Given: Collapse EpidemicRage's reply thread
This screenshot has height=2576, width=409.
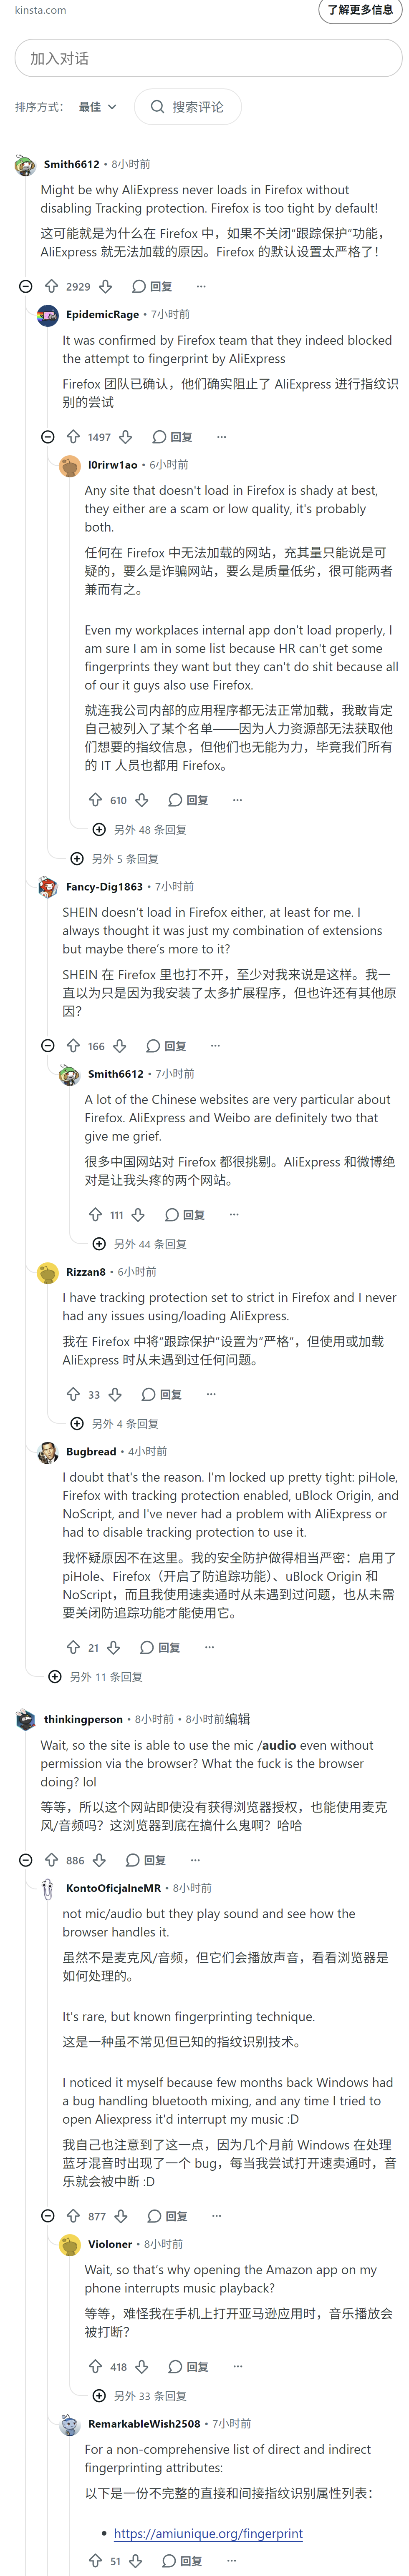Looking at the screenshot, I should (x=48, y=437).
